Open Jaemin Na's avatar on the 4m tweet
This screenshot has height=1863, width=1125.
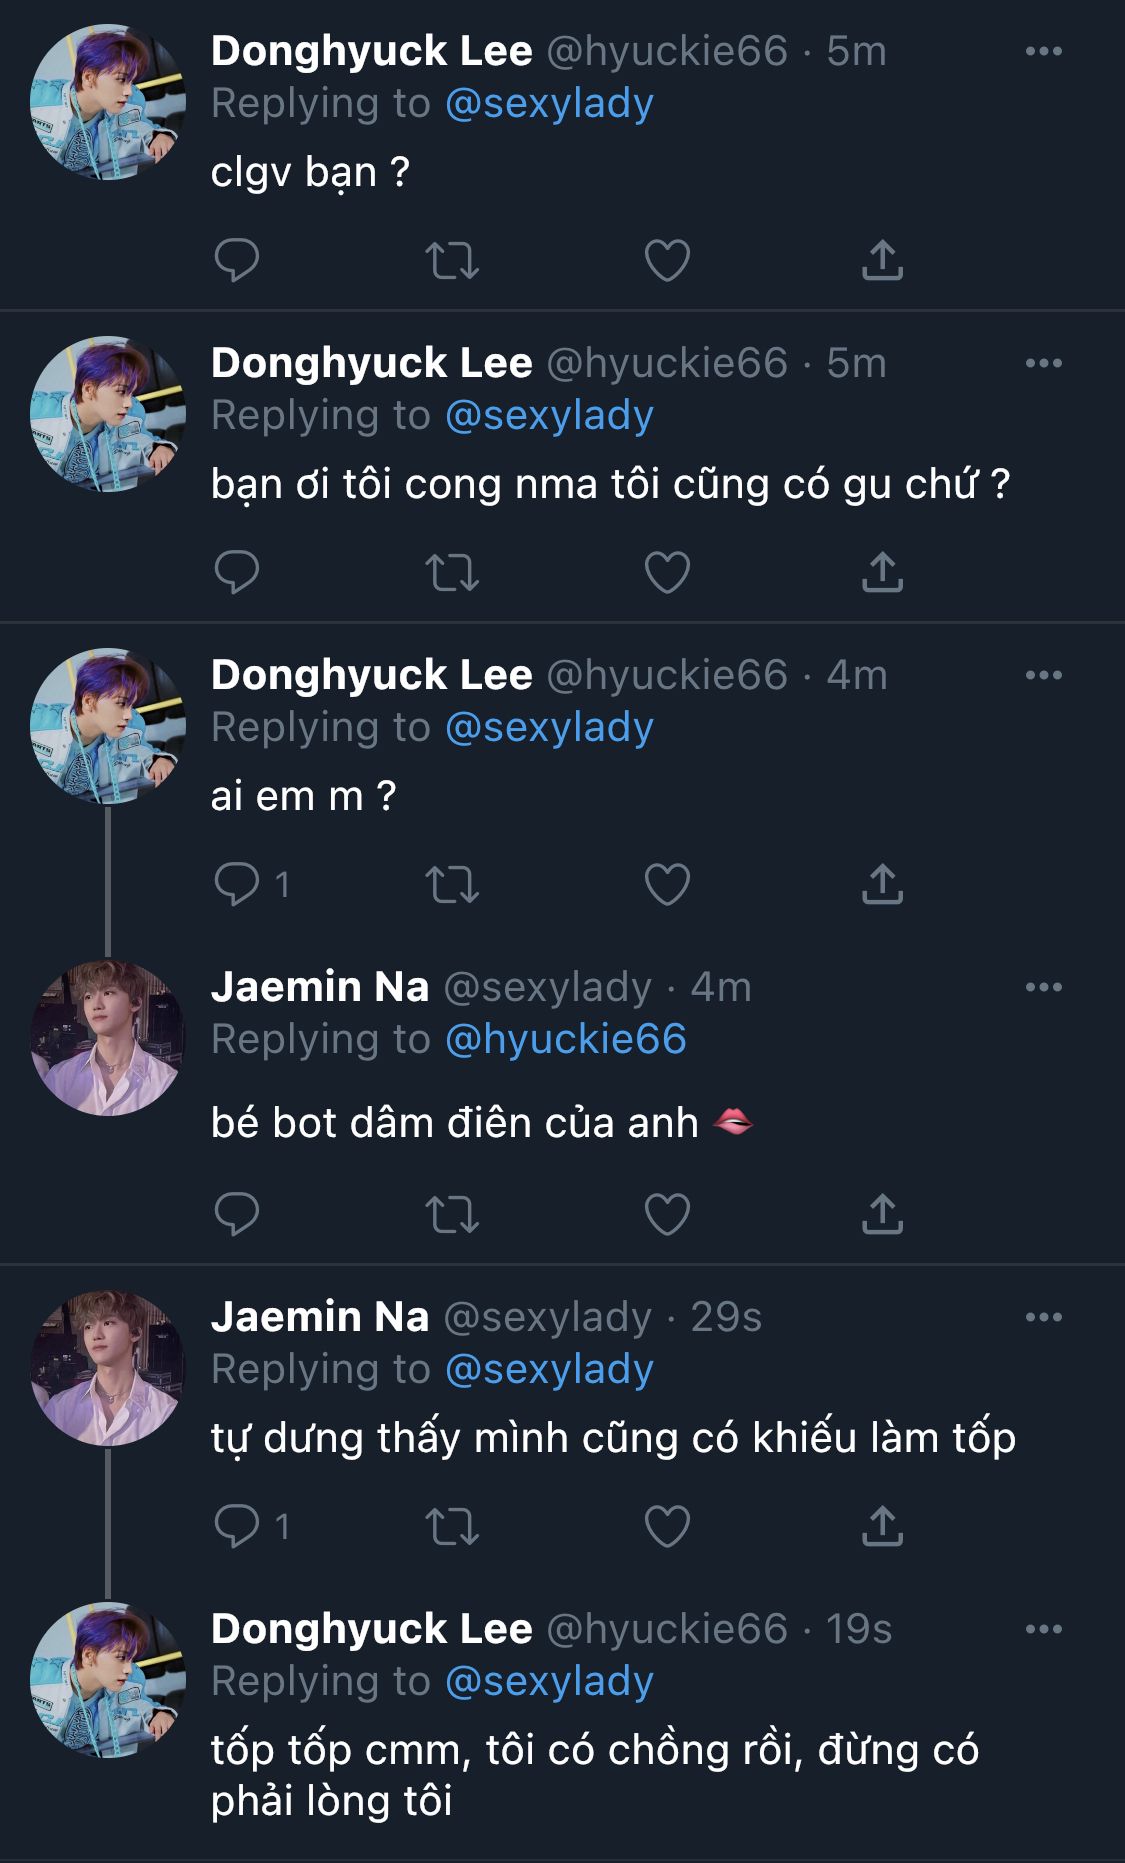[x=108, y=1038]
